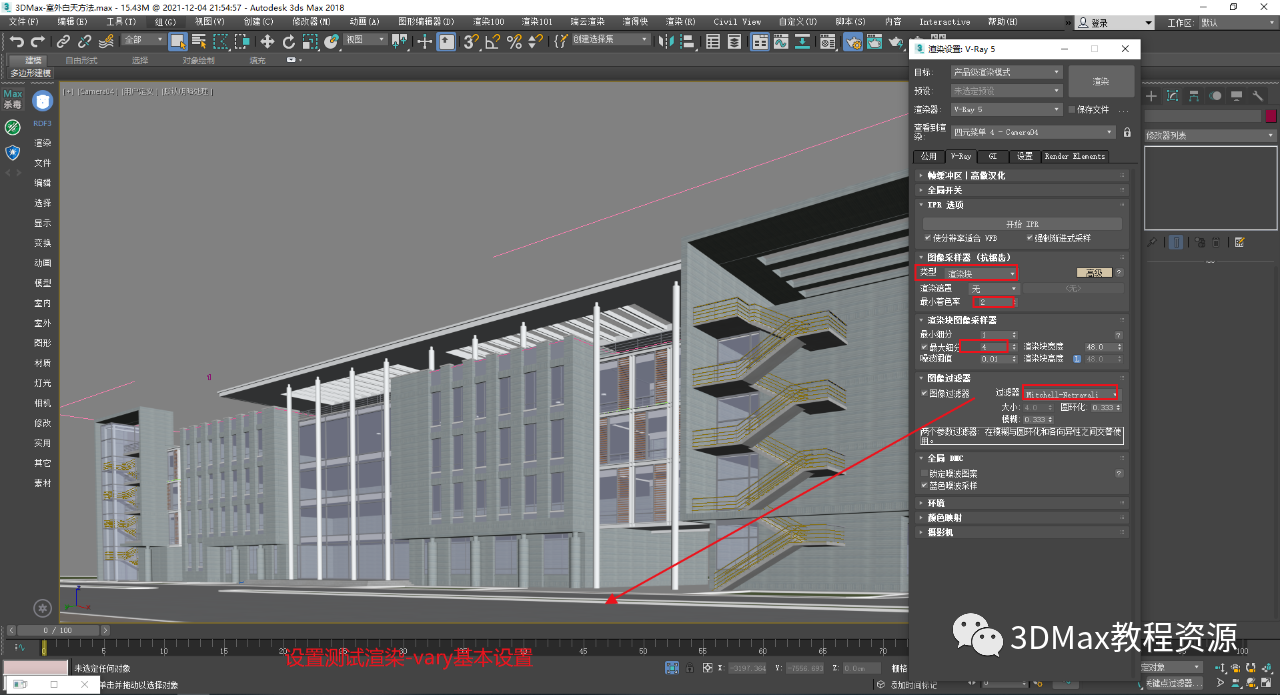This screenshot has width=1280, height=695.
Task: Click the 高级 mode button
Action: 1093,272
